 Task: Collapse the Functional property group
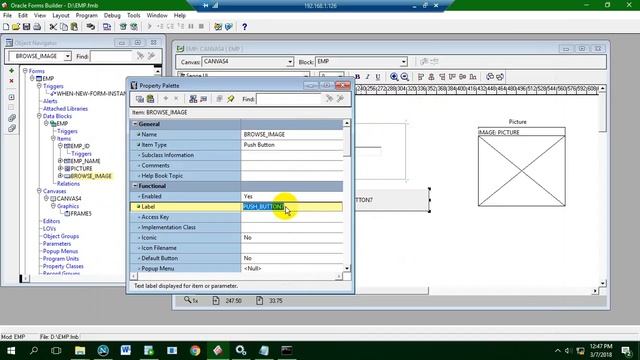point(135,186)
